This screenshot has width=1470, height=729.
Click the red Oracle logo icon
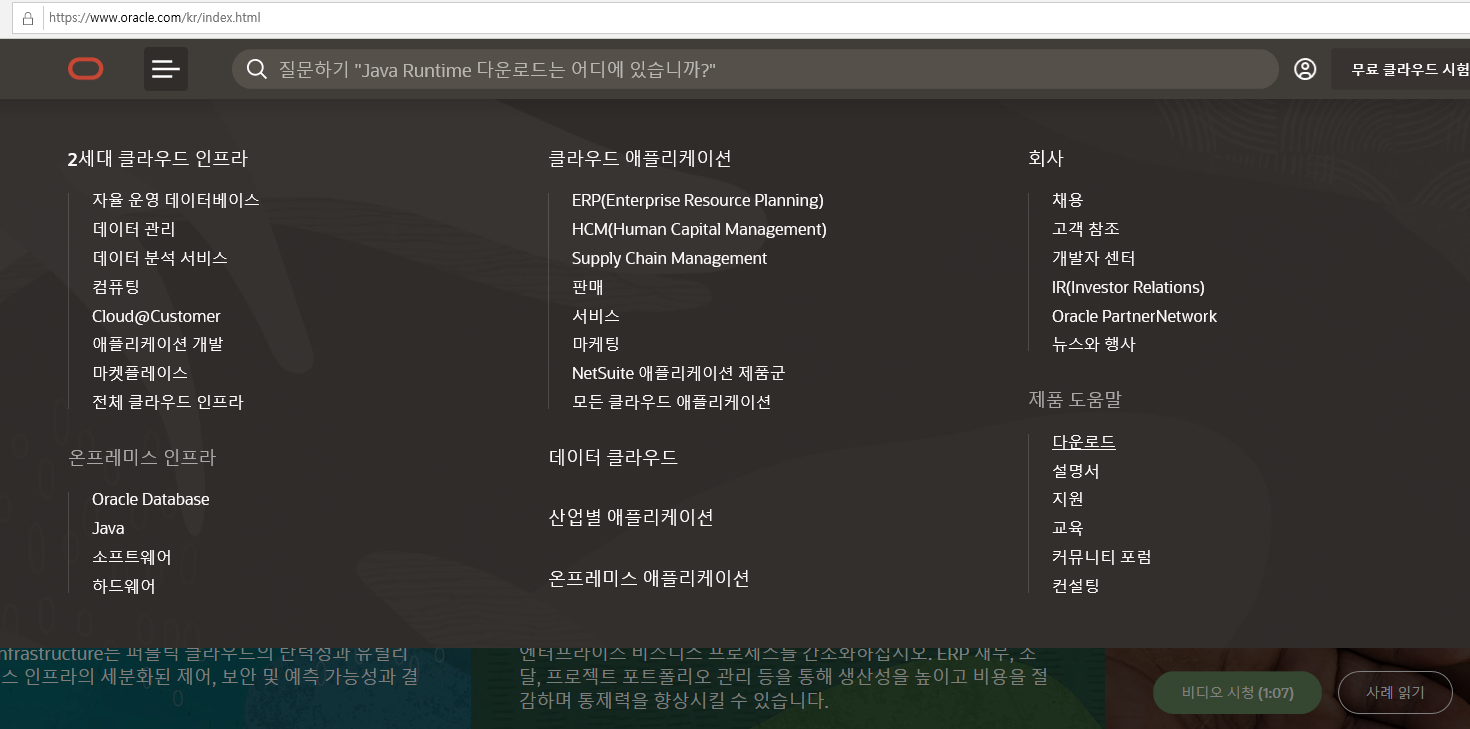[86, 69]
